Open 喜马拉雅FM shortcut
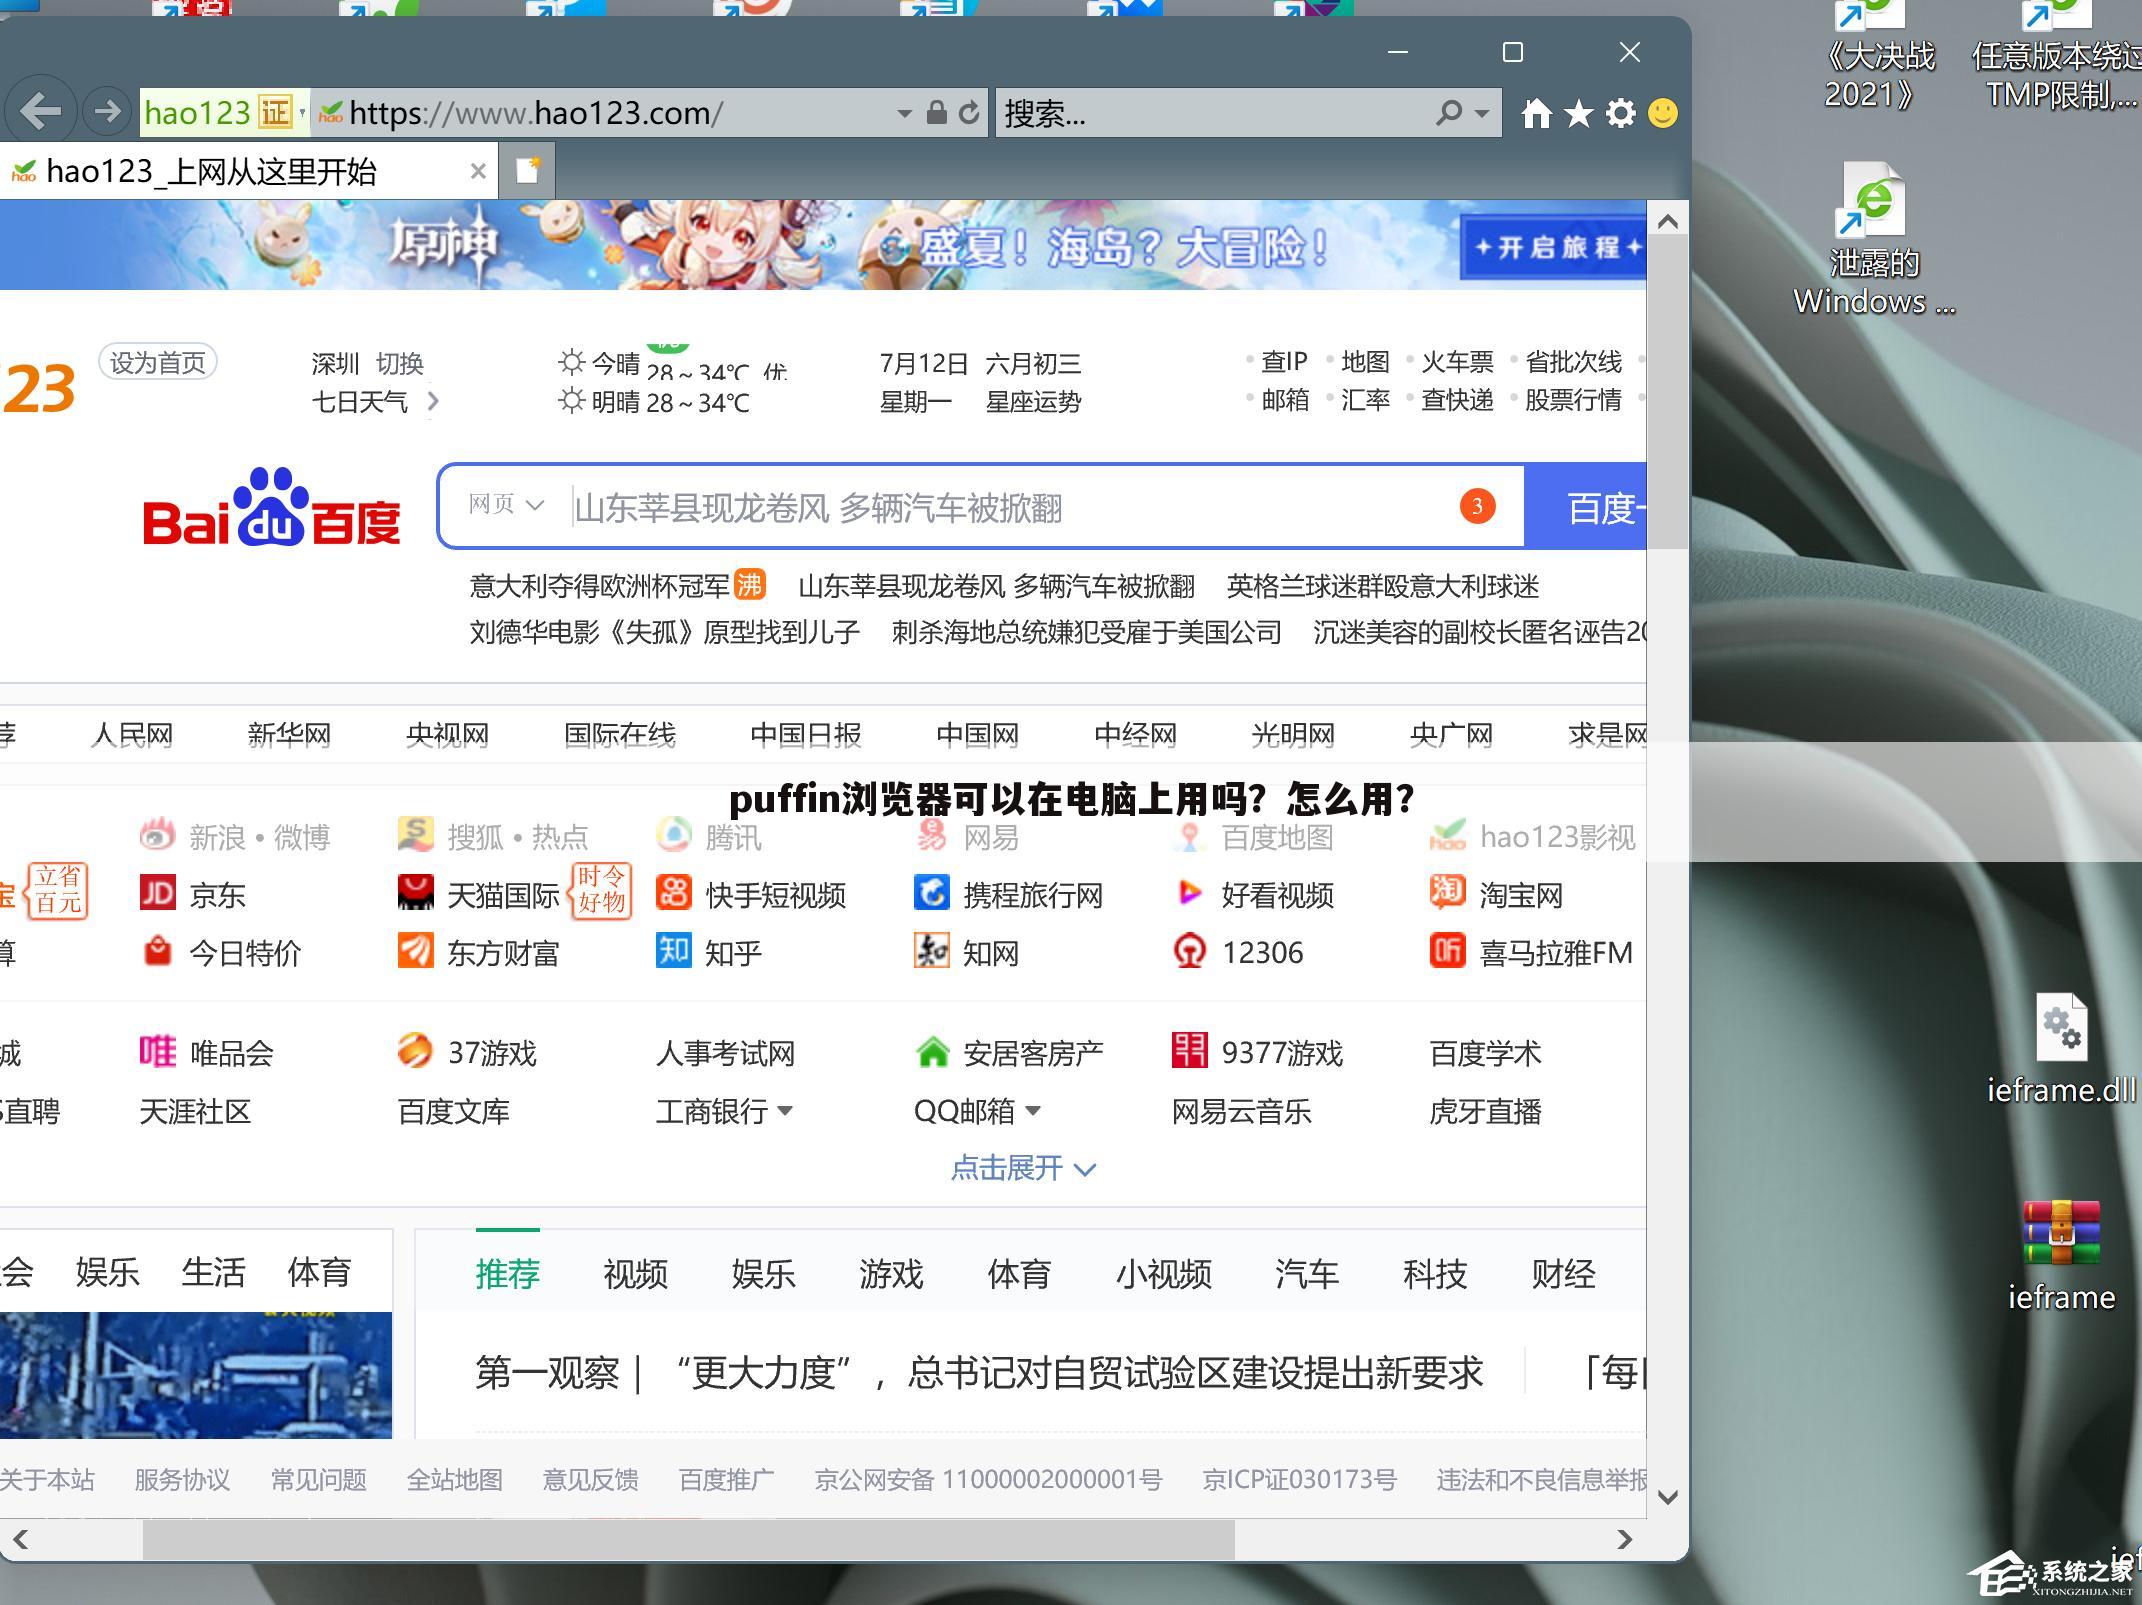 [x=1531, y=952]
